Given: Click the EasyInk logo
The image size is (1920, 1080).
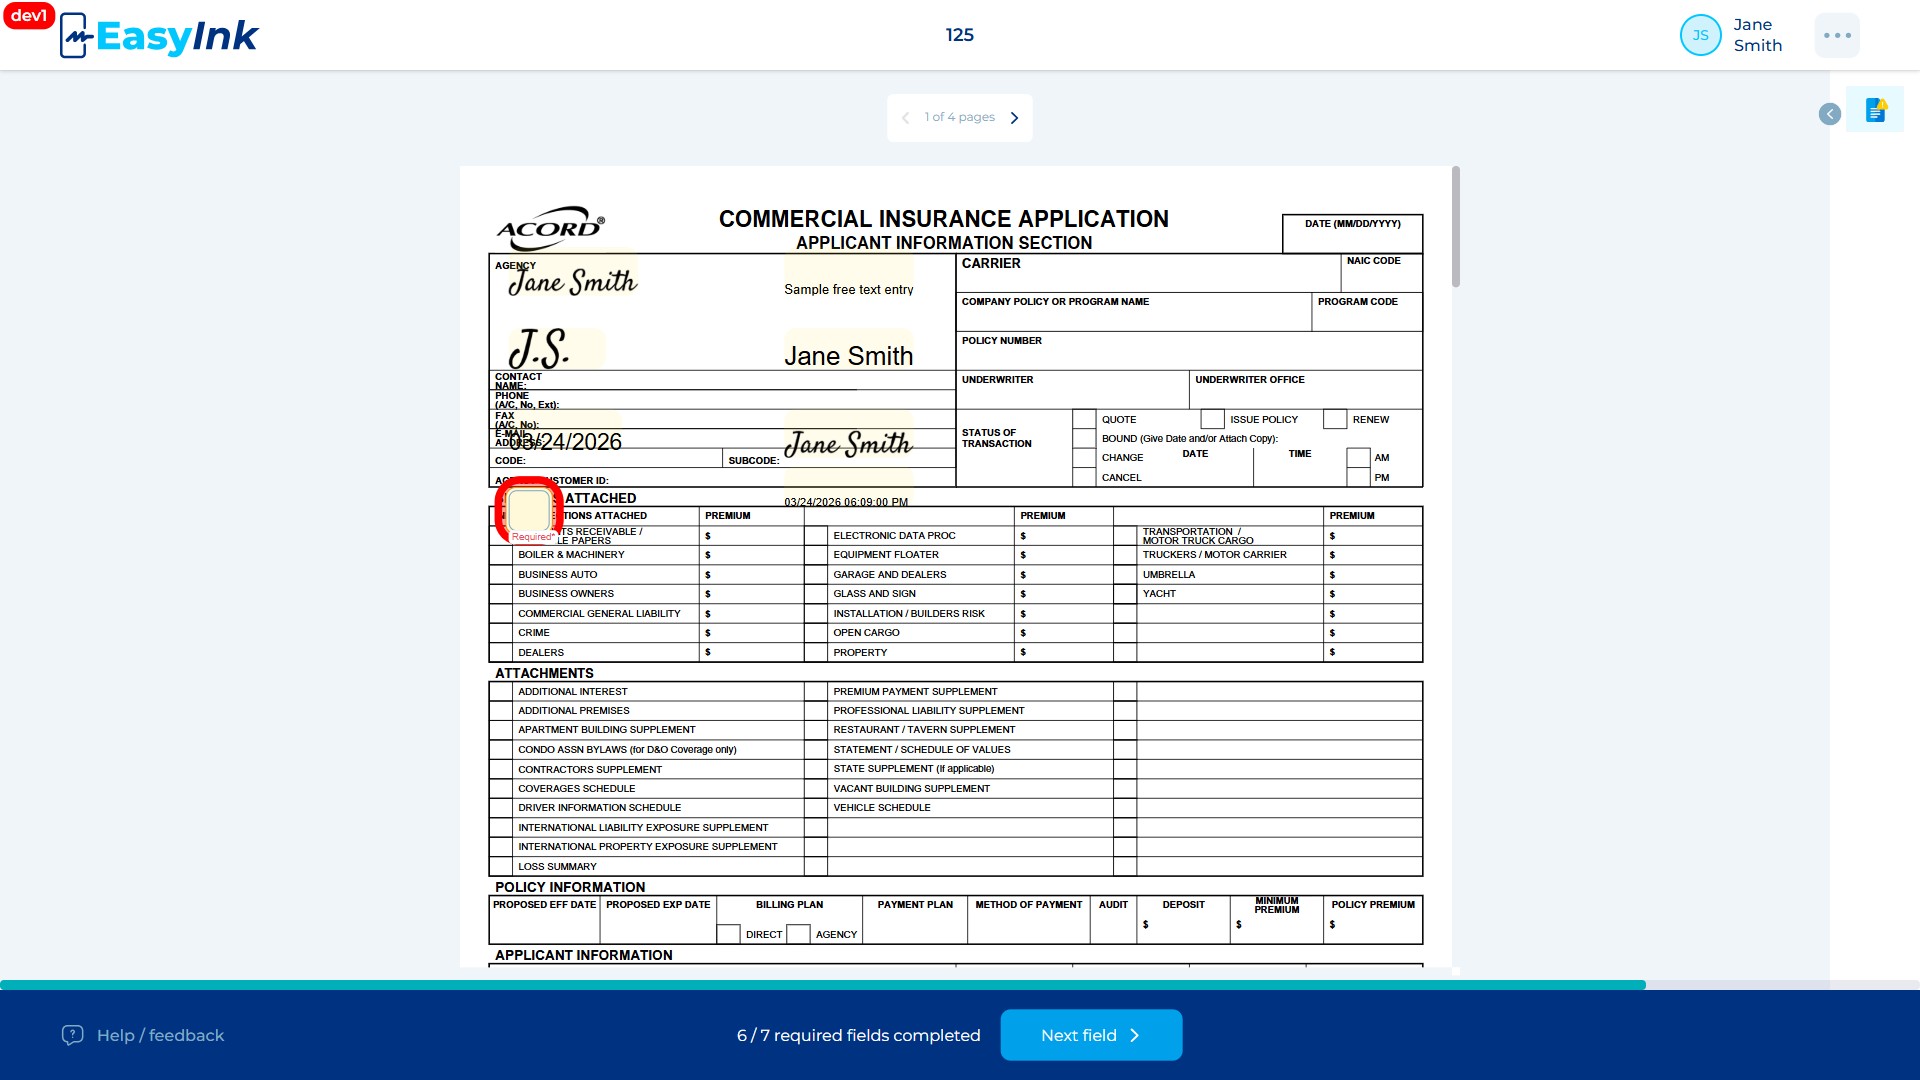Looking at the screenshot, I should pyautogui.click(x=159, y=36).
